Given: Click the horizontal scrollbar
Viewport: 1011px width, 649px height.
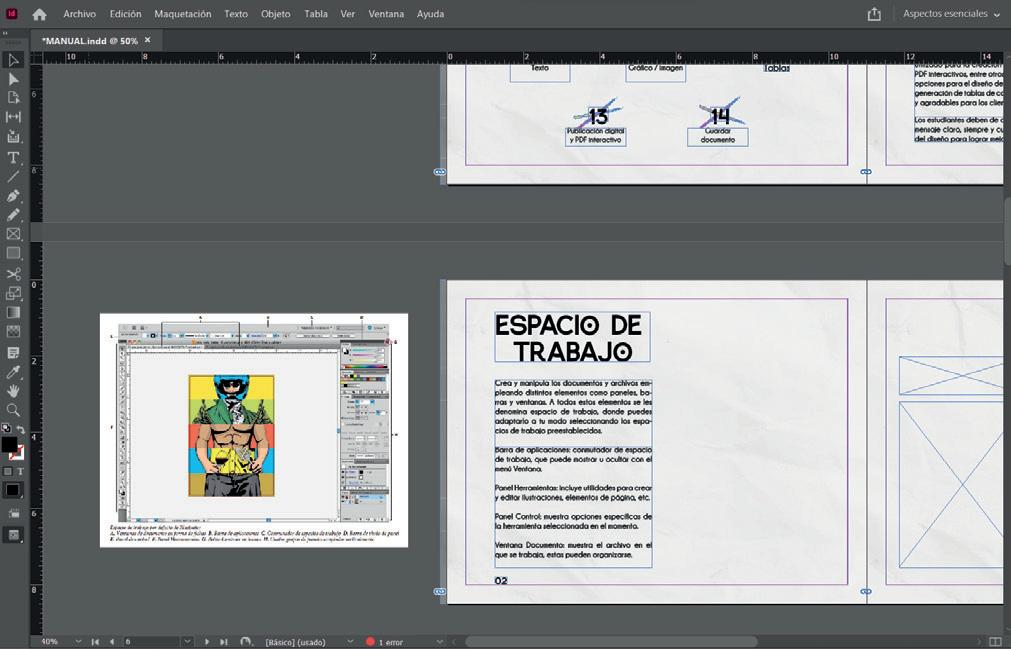Looking at the screenshot, I should click(x=611, y=642).
